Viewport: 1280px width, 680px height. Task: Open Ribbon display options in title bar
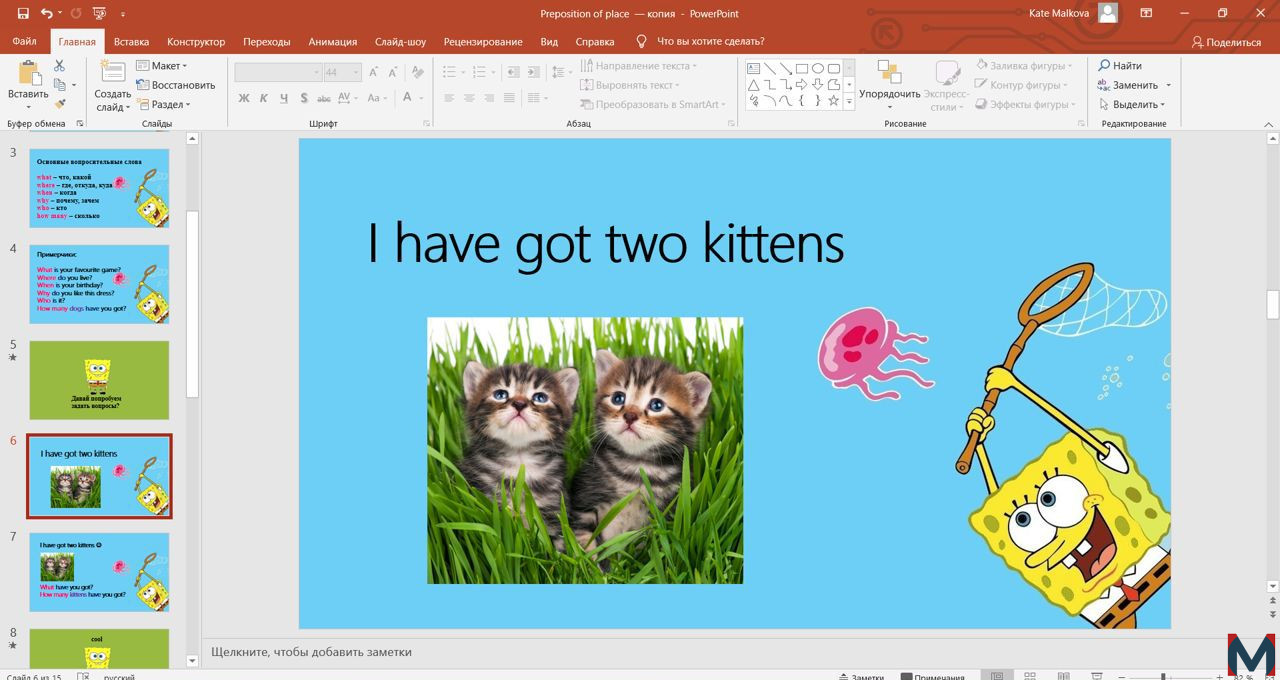click(1146, 14)
